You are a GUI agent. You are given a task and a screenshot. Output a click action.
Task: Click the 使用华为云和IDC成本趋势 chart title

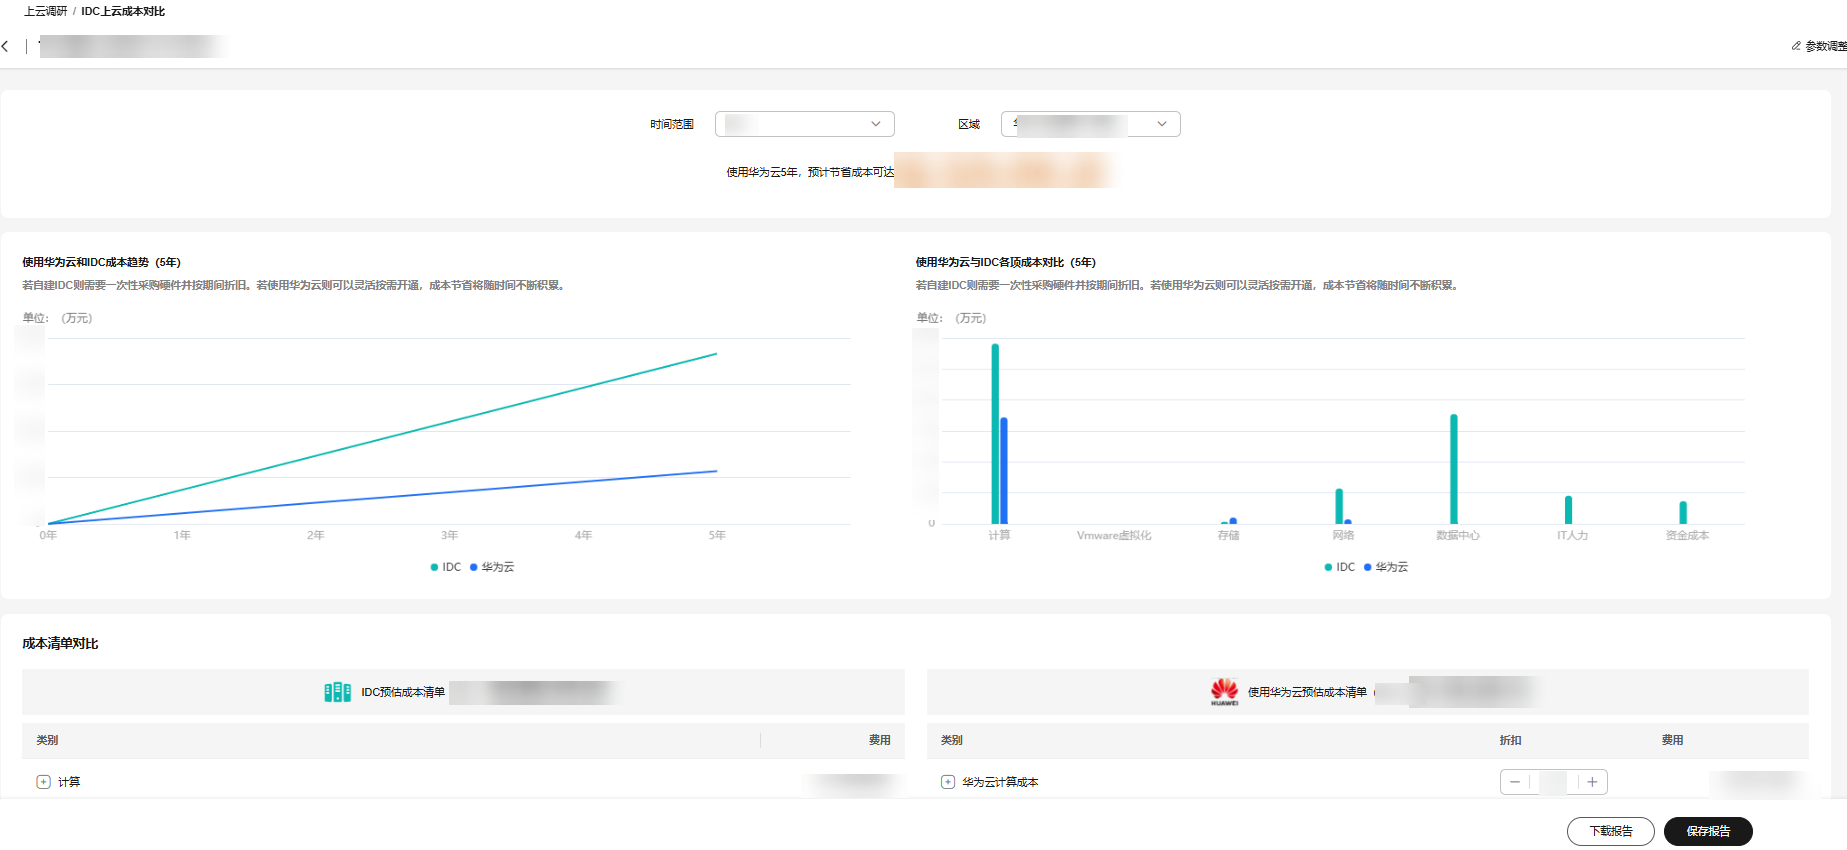pos(101,262)
